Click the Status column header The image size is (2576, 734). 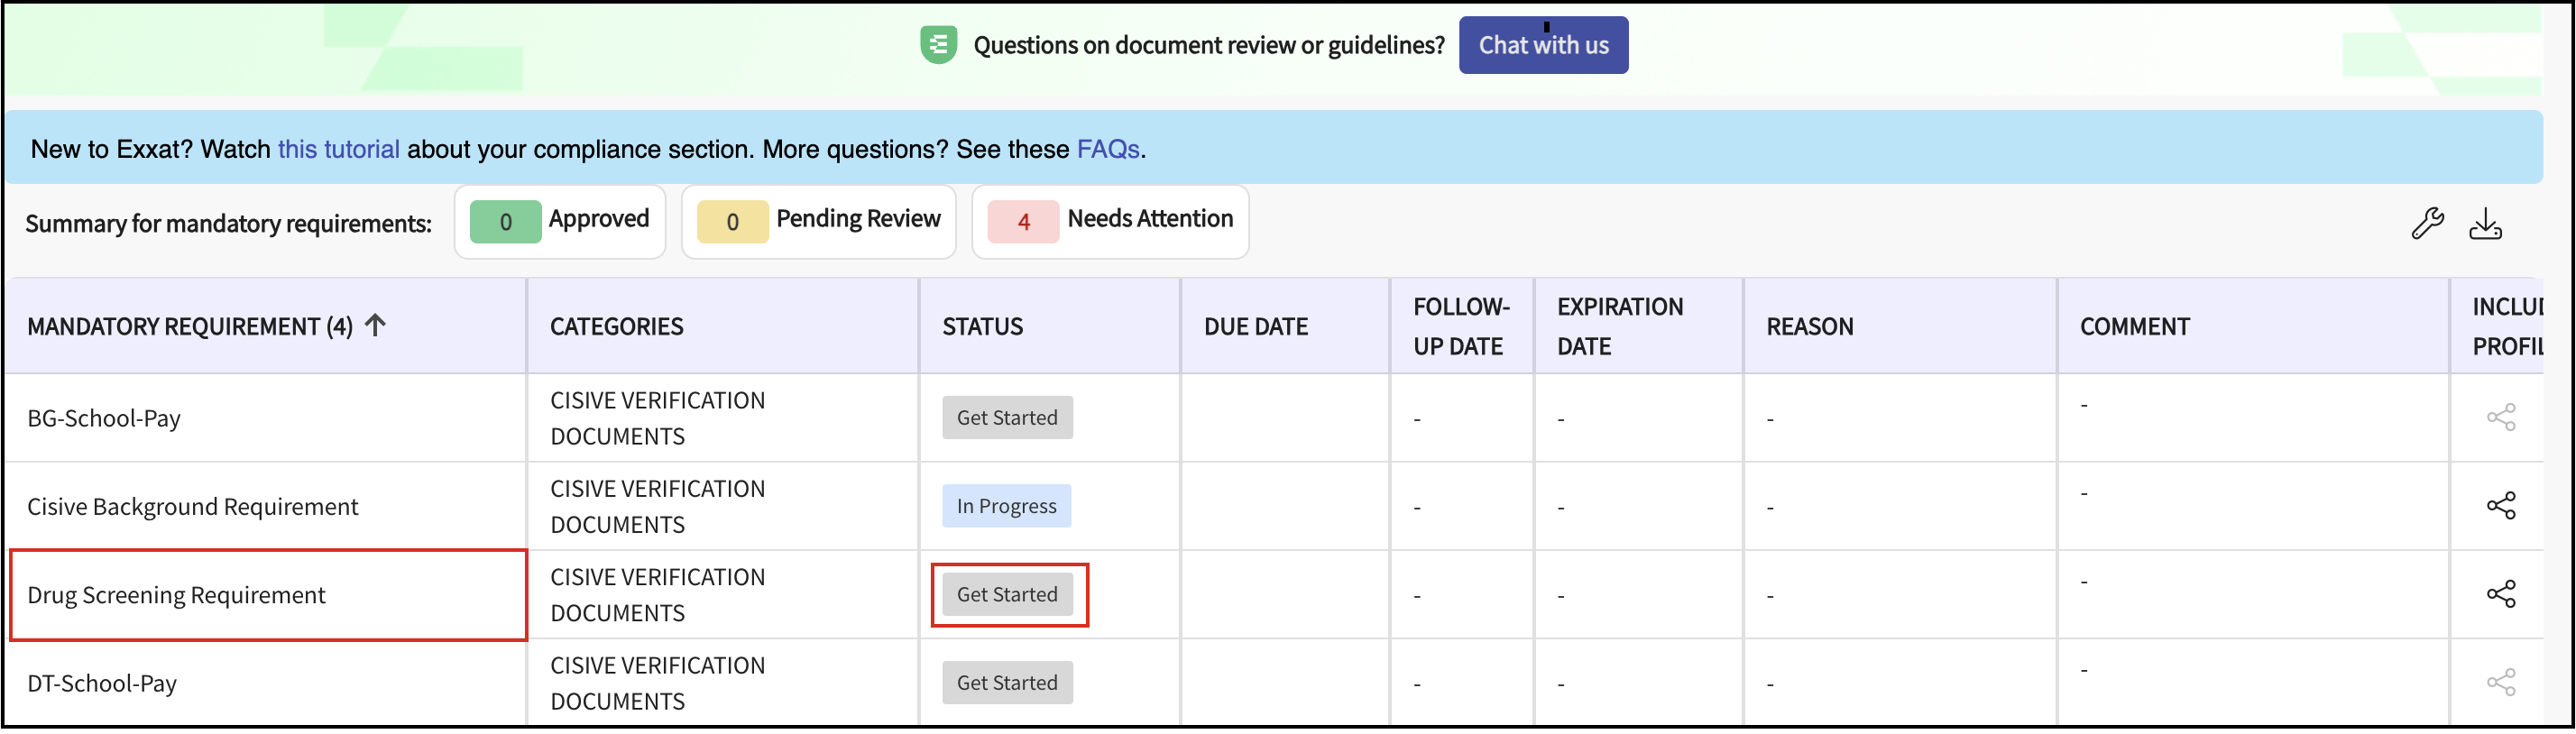click(x=1050, y=326)
